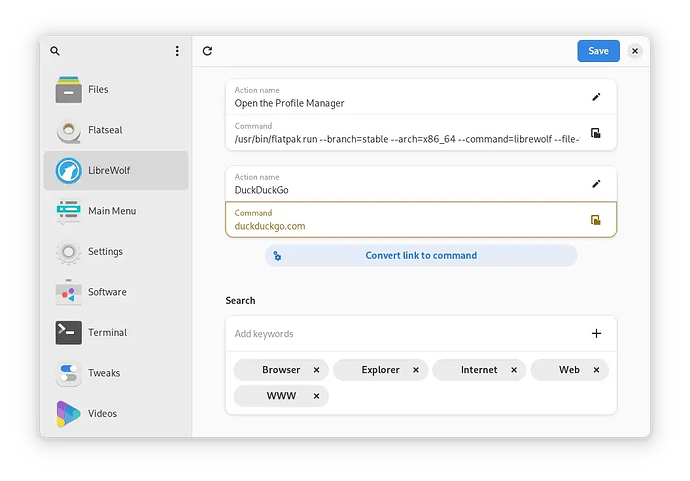Click the WWW keyword chip label
Screen dimensions: 690x481
(281, 396)
